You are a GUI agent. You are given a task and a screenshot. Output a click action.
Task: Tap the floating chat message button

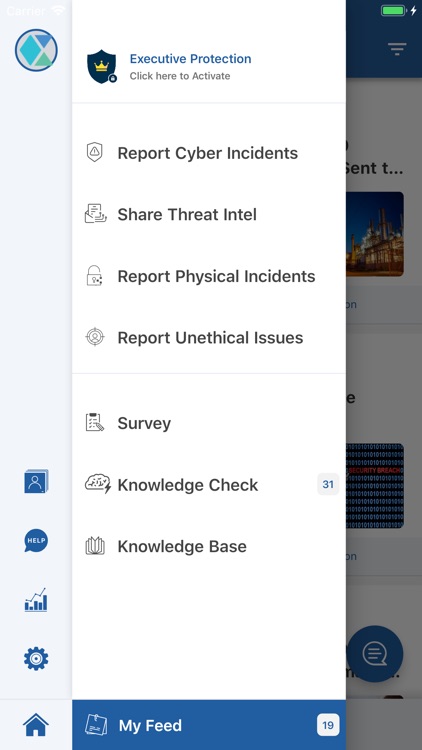coord(375,653)
